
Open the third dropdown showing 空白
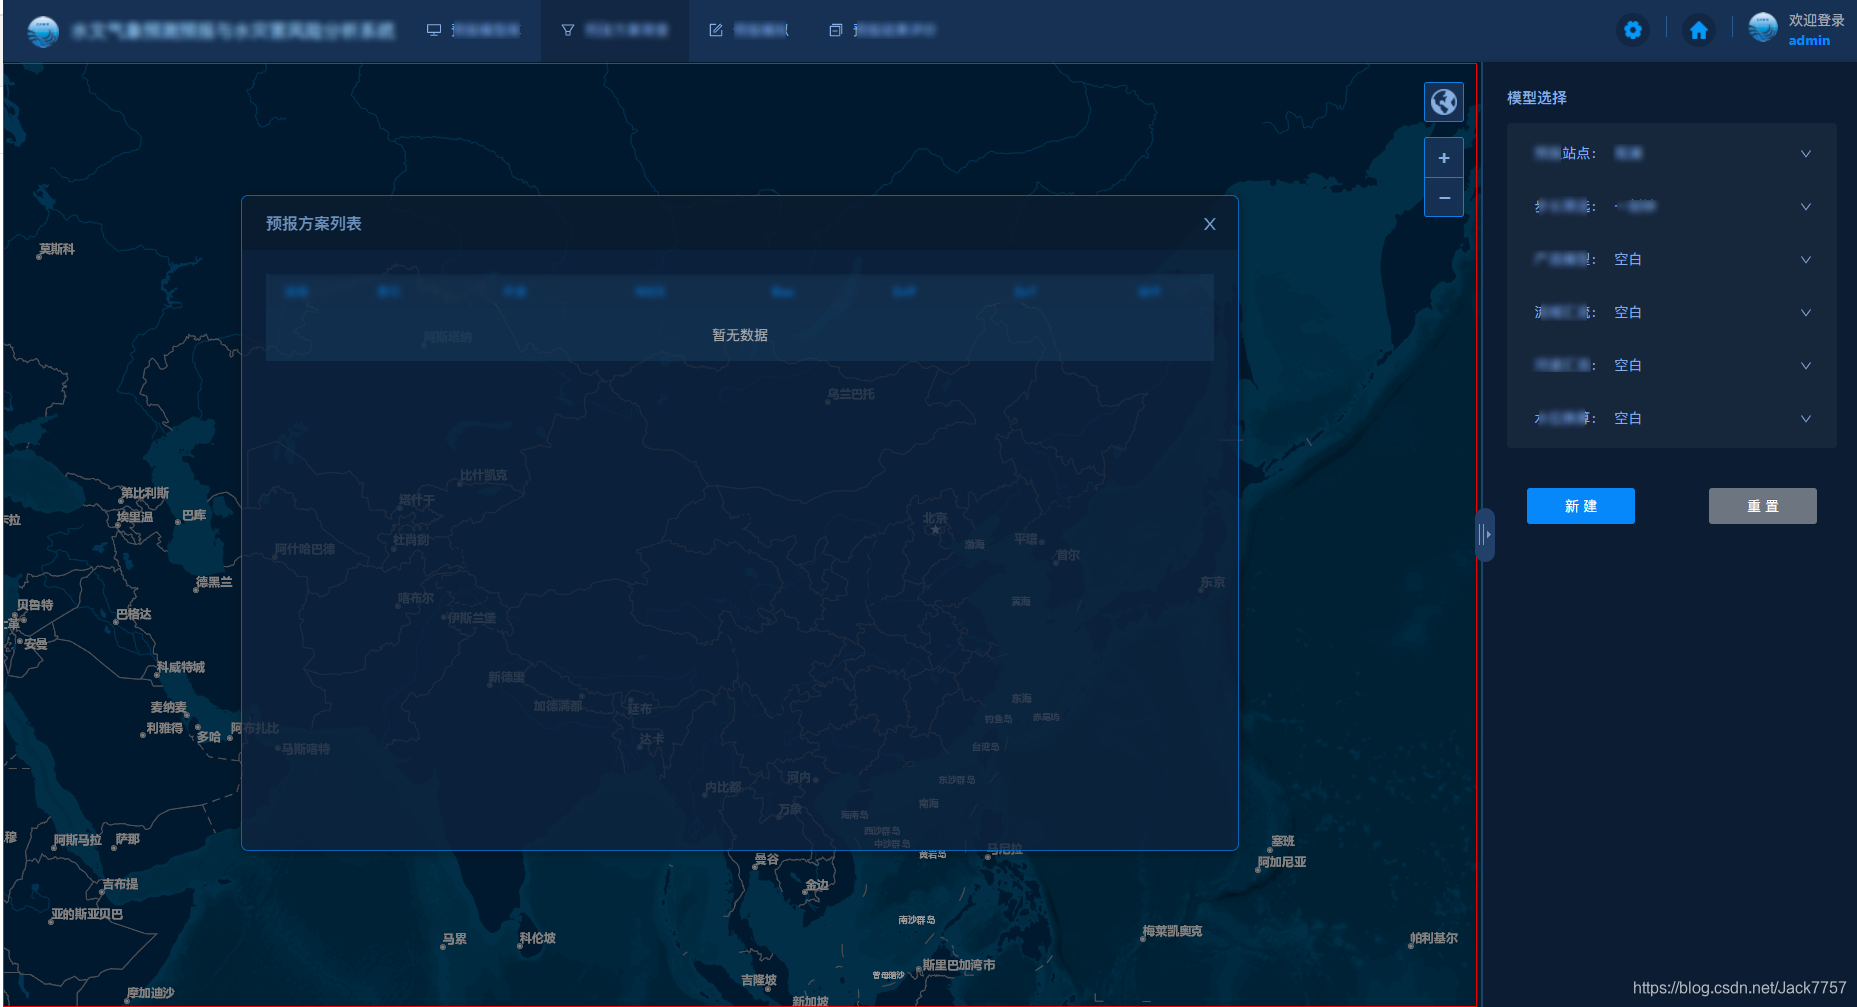[1672, 365]
